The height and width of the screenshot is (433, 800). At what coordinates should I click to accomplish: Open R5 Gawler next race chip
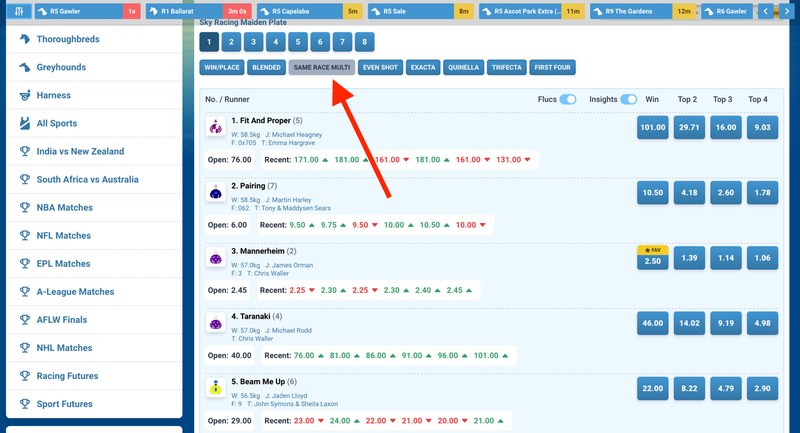[x=87, y=11]
